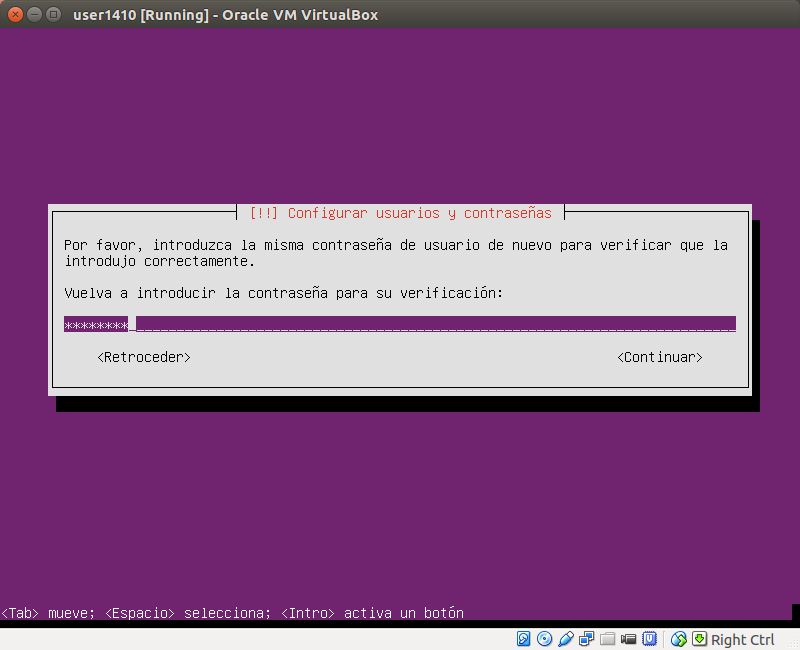Viewport: 800px width, 650px height.
Task: Enable keyboard ownership via the green arrow indicator
Action: point(700,639)
